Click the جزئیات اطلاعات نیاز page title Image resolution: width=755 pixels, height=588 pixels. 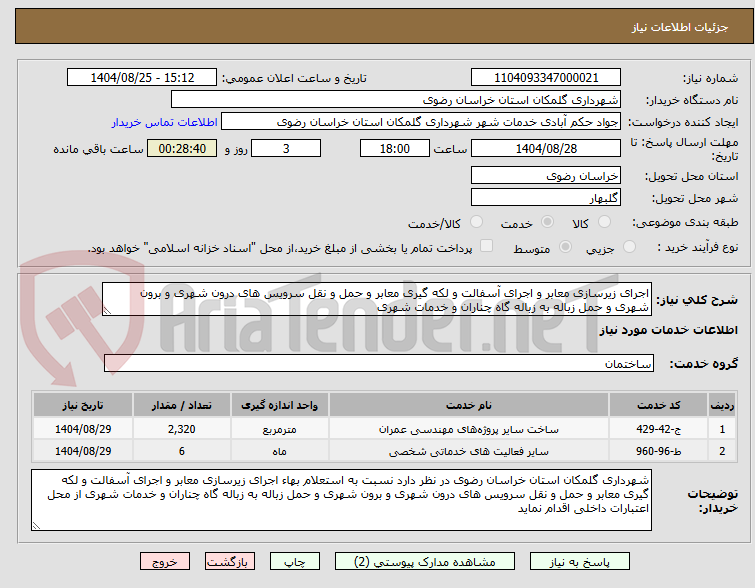pos(680,27)
